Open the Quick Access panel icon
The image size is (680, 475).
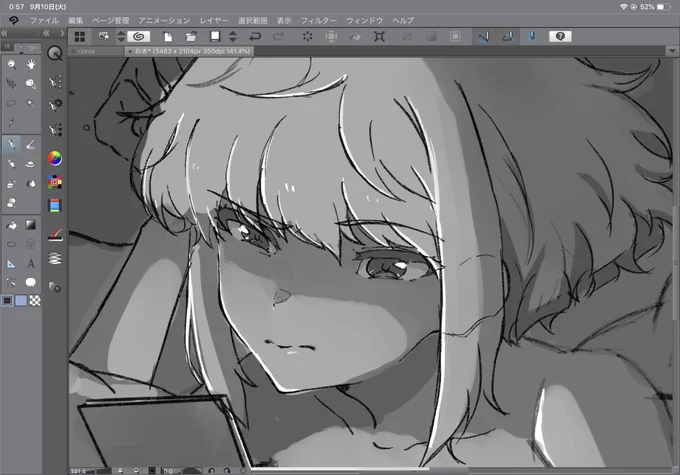pyautogui.click(x=55, y=53)
